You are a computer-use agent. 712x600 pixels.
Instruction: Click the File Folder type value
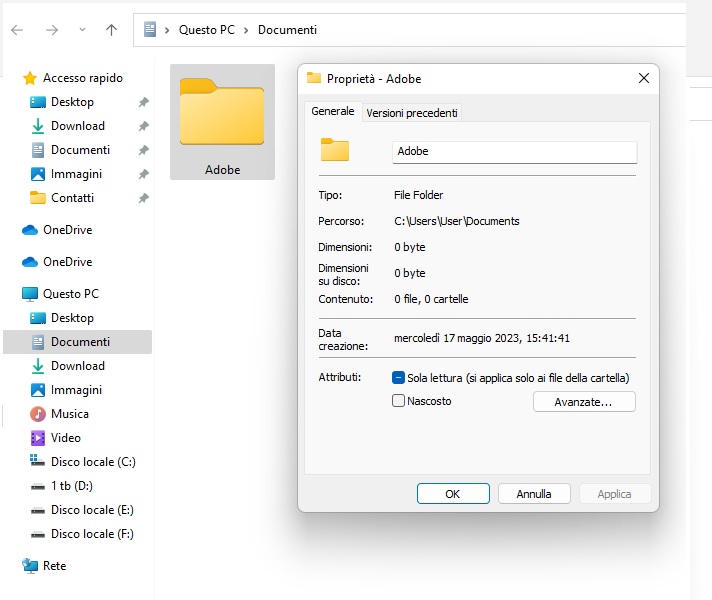418,195
